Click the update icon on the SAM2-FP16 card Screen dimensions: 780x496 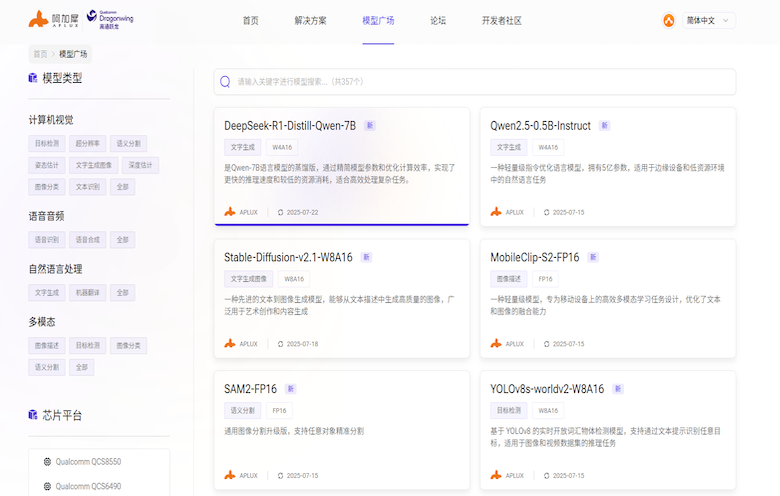[281, 476]
